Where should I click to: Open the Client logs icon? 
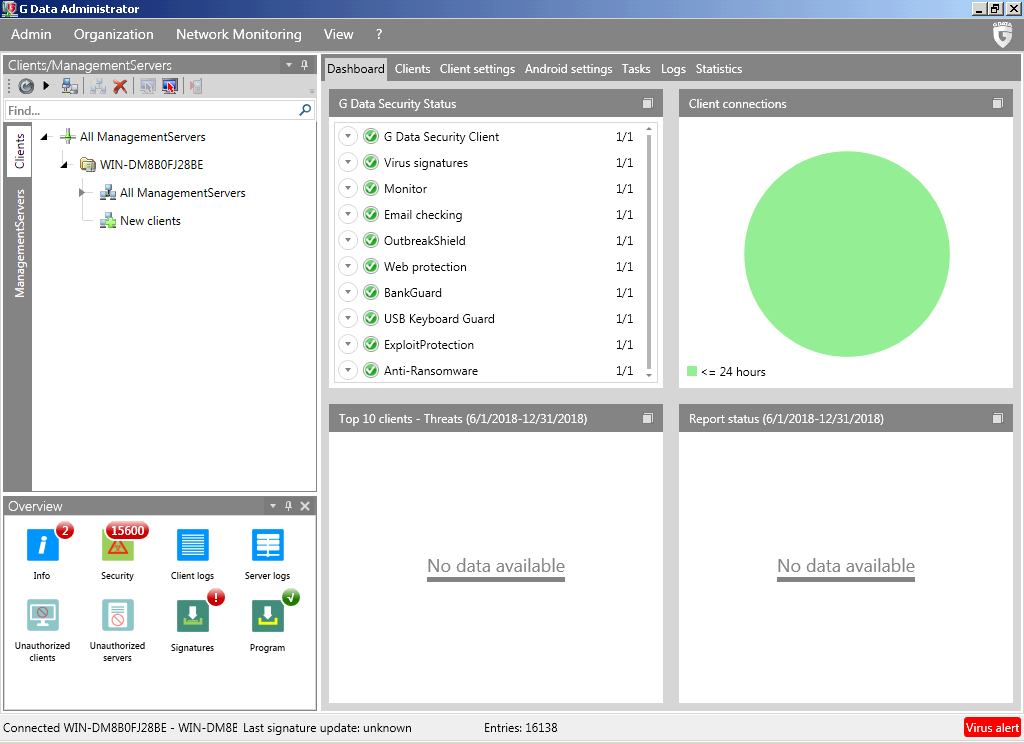click(x=192, y=546)
